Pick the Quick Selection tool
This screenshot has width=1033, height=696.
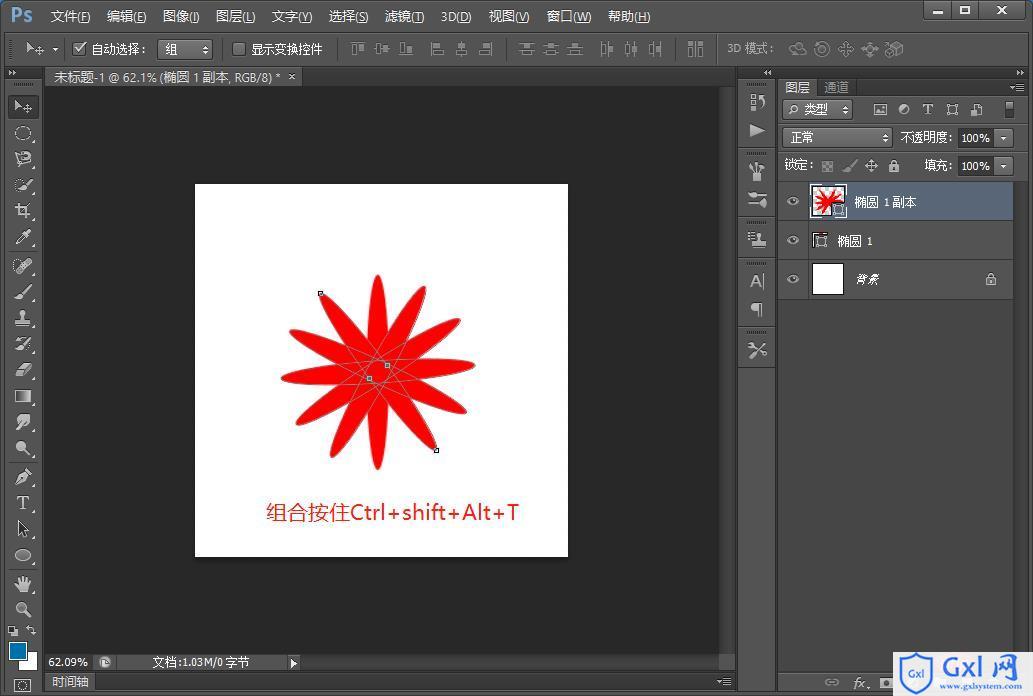[23, 185]
